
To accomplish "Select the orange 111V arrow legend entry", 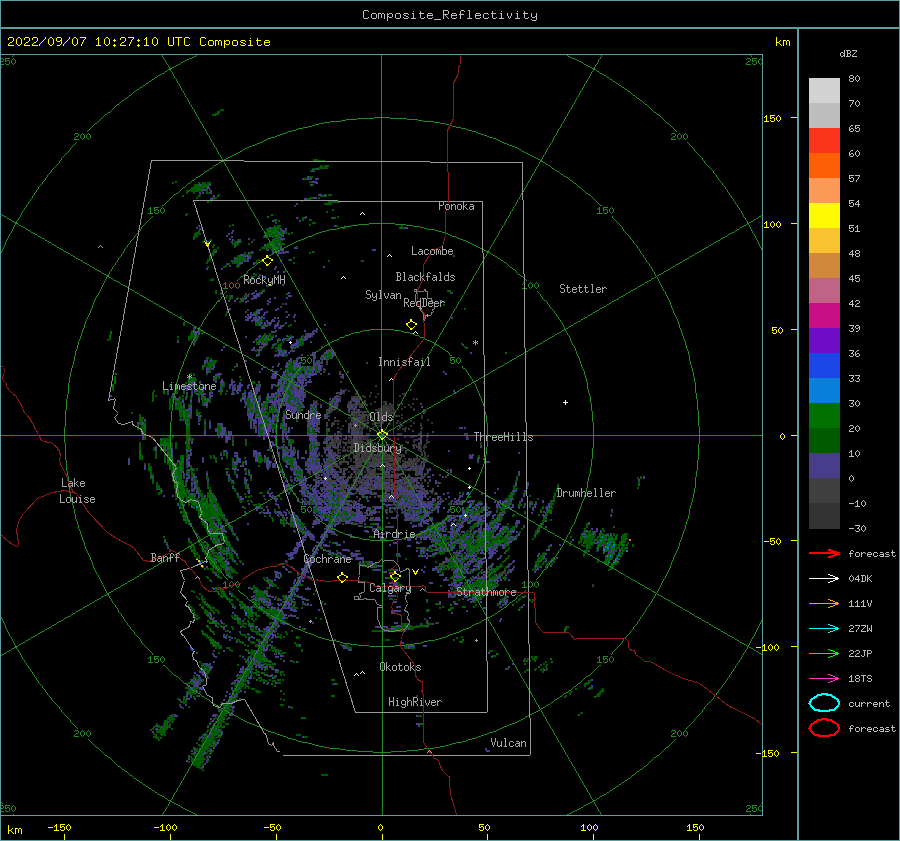I will (x=824, y=603).
